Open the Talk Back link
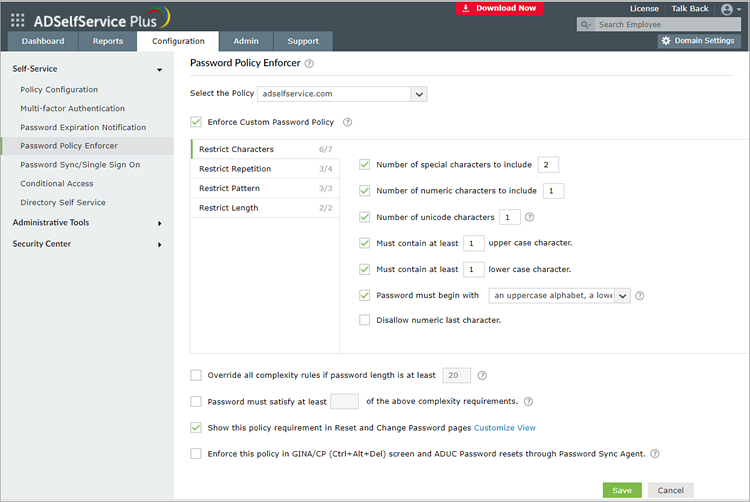This screenshot has height=502, width=750. point(690,9)
